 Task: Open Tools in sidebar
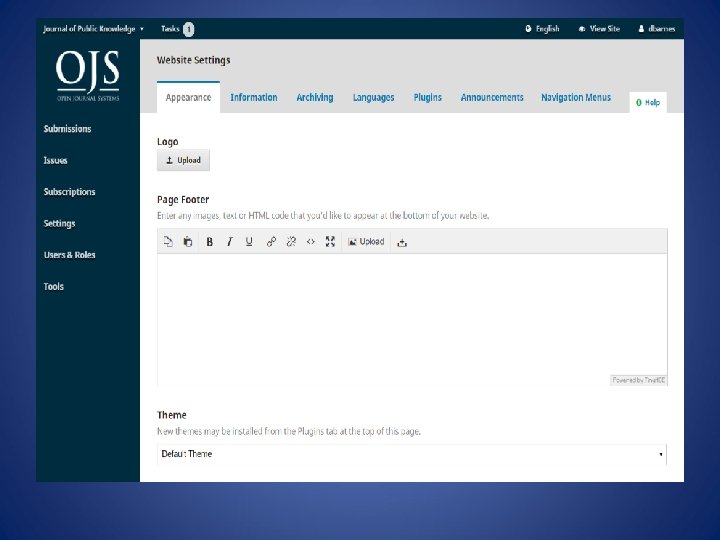(x=54, y=287)
